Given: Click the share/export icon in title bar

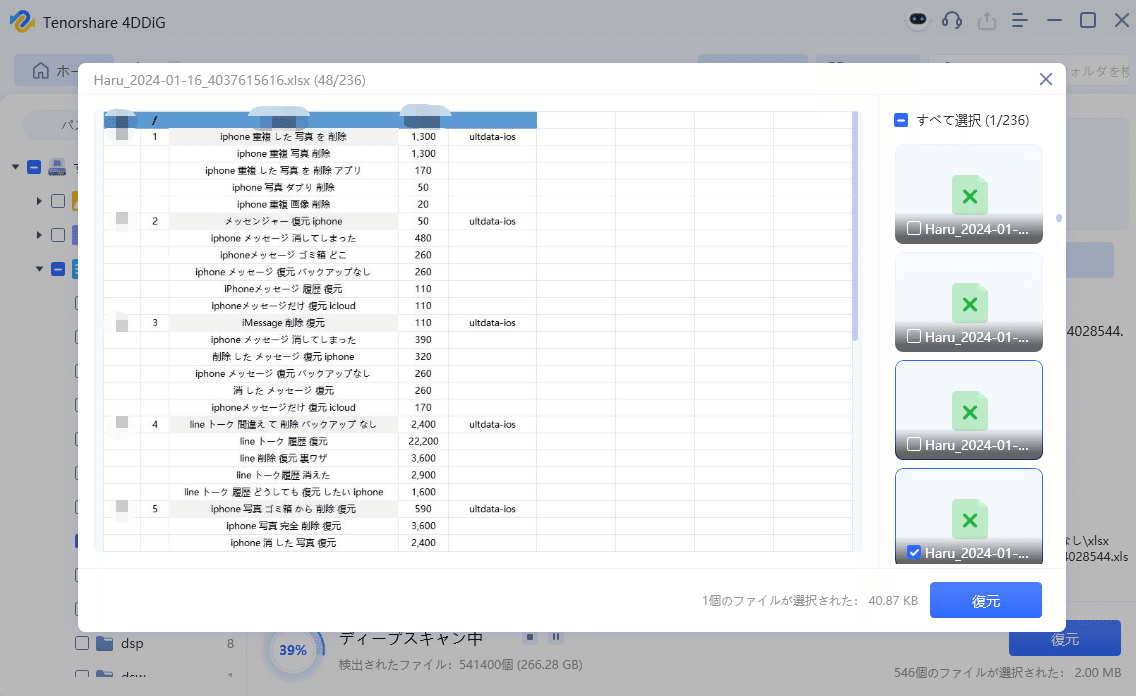Looking at the screenshot, I should 987,20.
